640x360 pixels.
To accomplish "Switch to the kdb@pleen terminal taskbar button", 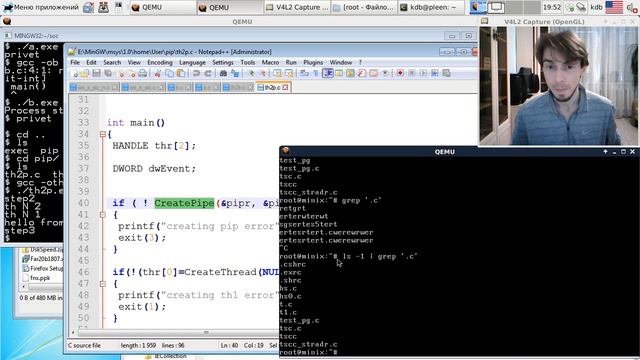I will coord(431,7).
